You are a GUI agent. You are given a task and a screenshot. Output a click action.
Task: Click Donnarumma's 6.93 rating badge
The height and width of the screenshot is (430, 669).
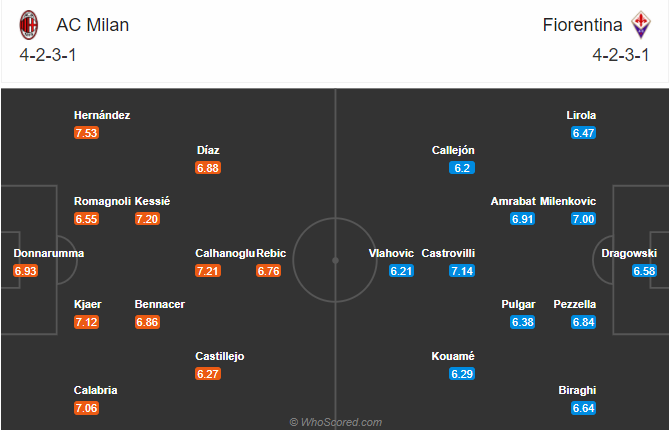coord(25,271)
